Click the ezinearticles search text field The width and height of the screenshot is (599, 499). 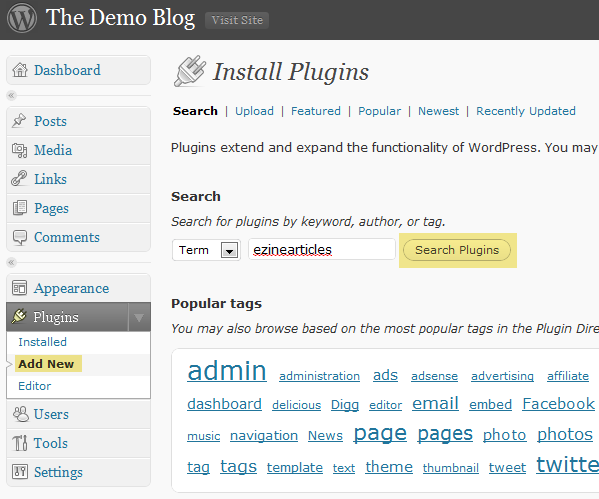[322, 250]
